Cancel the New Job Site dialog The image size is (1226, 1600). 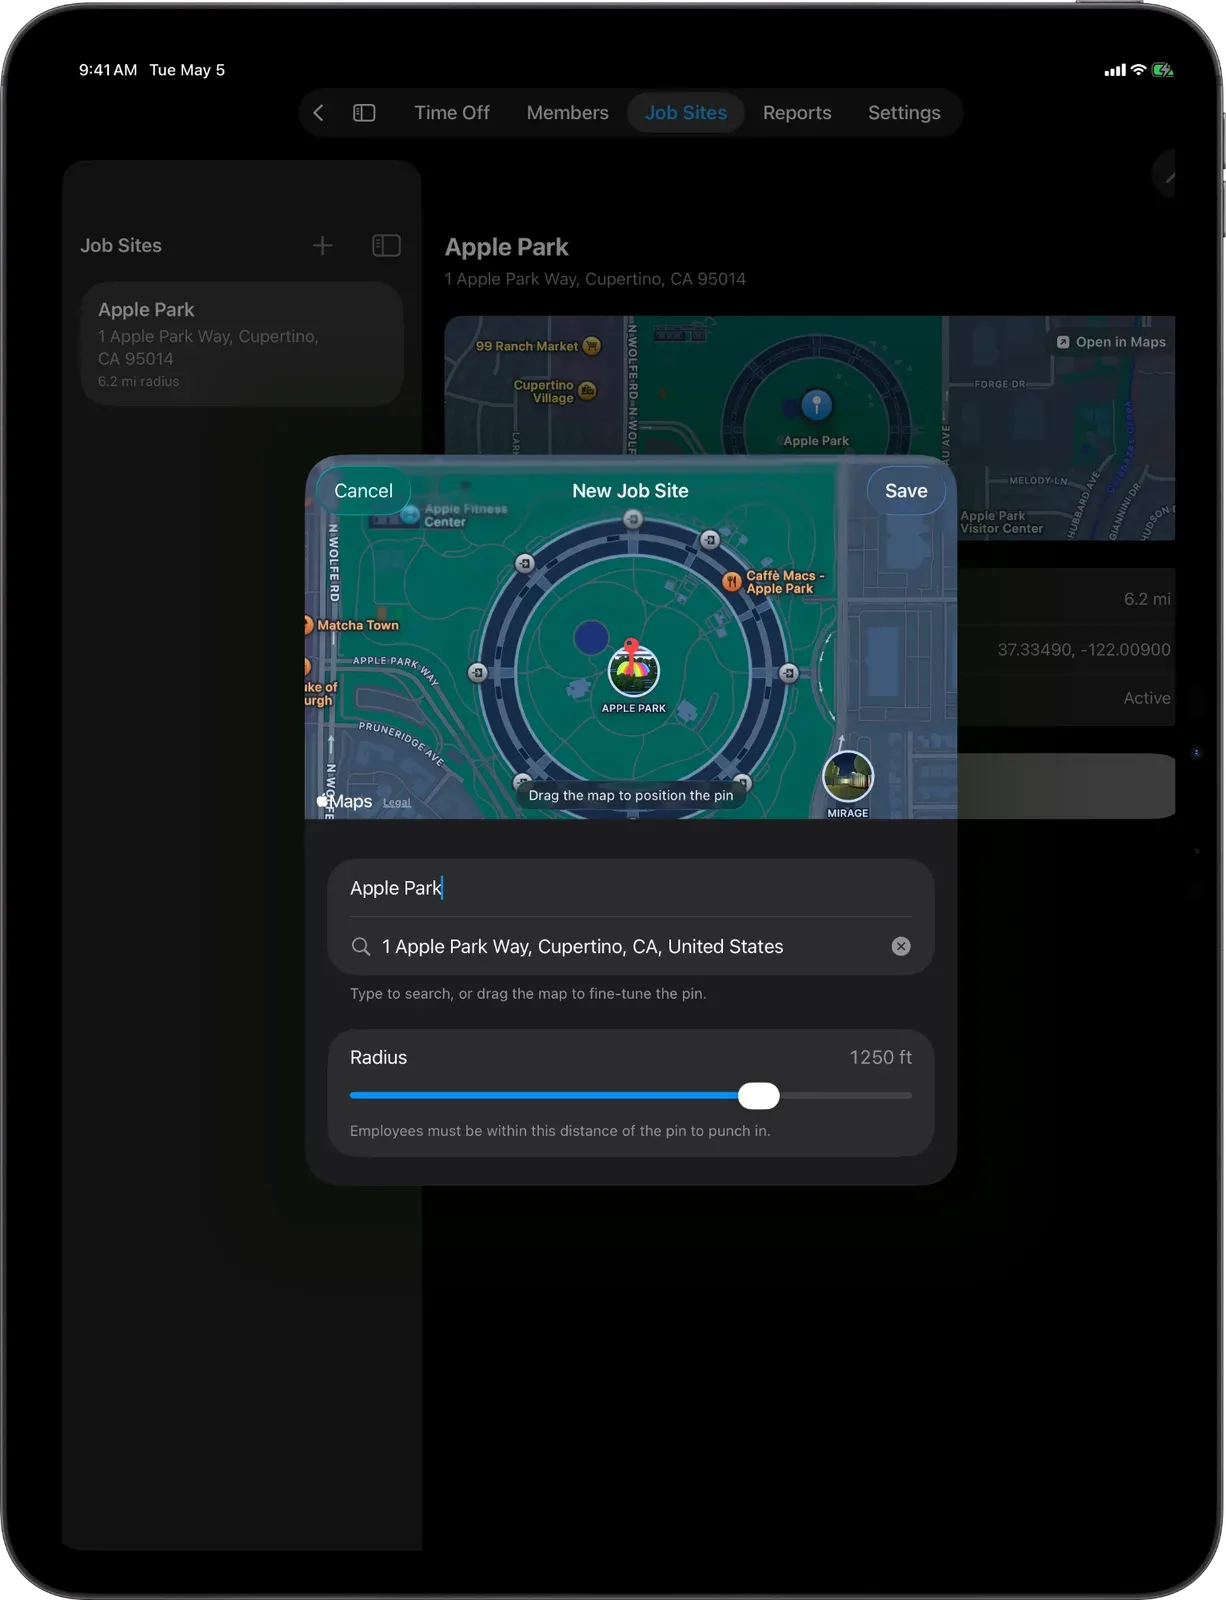click(364, 491)
